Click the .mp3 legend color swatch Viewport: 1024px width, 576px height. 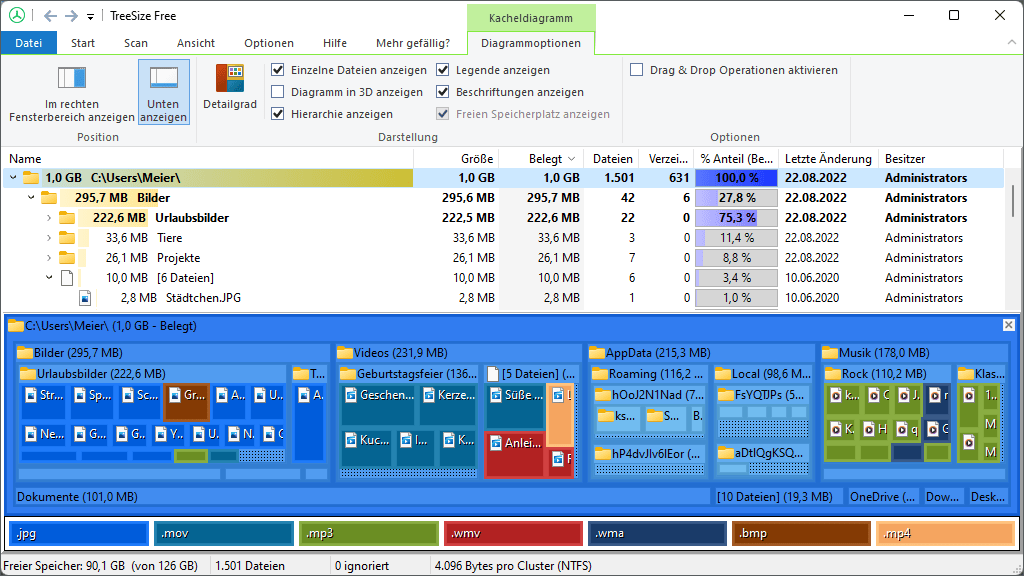[368, 533]
